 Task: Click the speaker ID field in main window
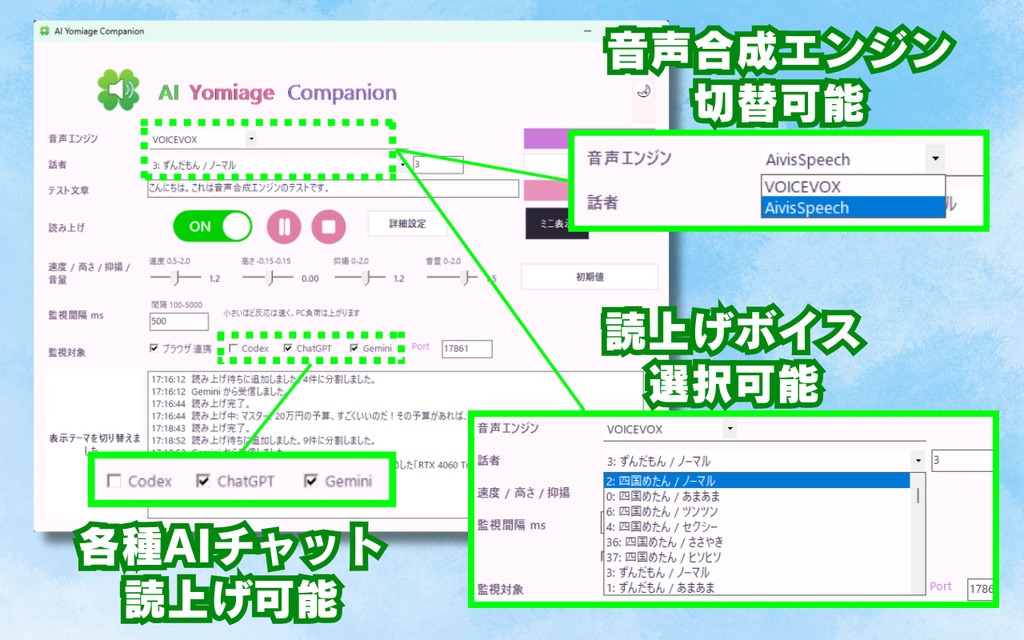click(x=438, y=165)
